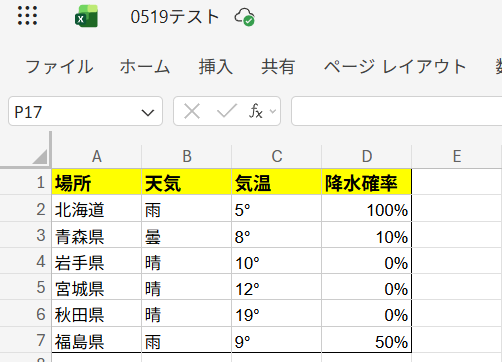Image resolution: width=502 pixels, height=362 pixels.
Task: Select the 19° temperature cell
Action: click(x=277, y=314)
